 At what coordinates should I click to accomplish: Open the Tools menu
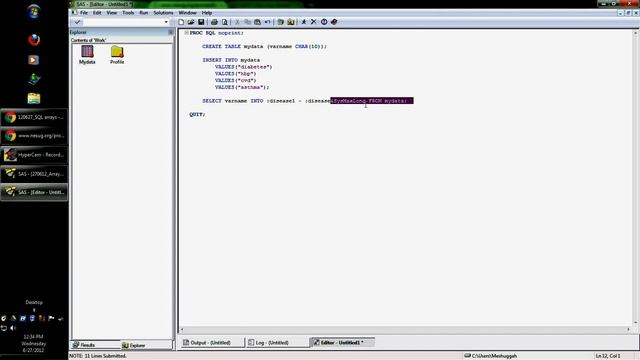pyautogui.click(x=128, y=13)
